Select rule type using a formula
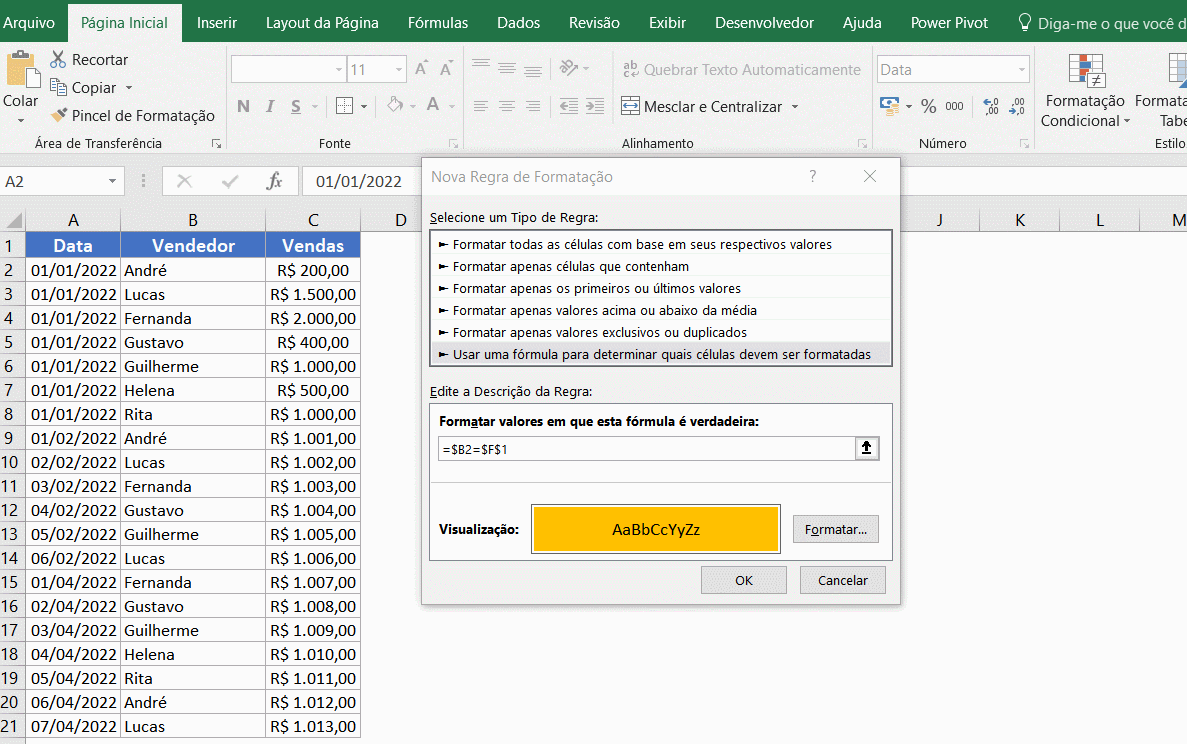The width and height of the screenshot is (1187, 744). [660, 354]
